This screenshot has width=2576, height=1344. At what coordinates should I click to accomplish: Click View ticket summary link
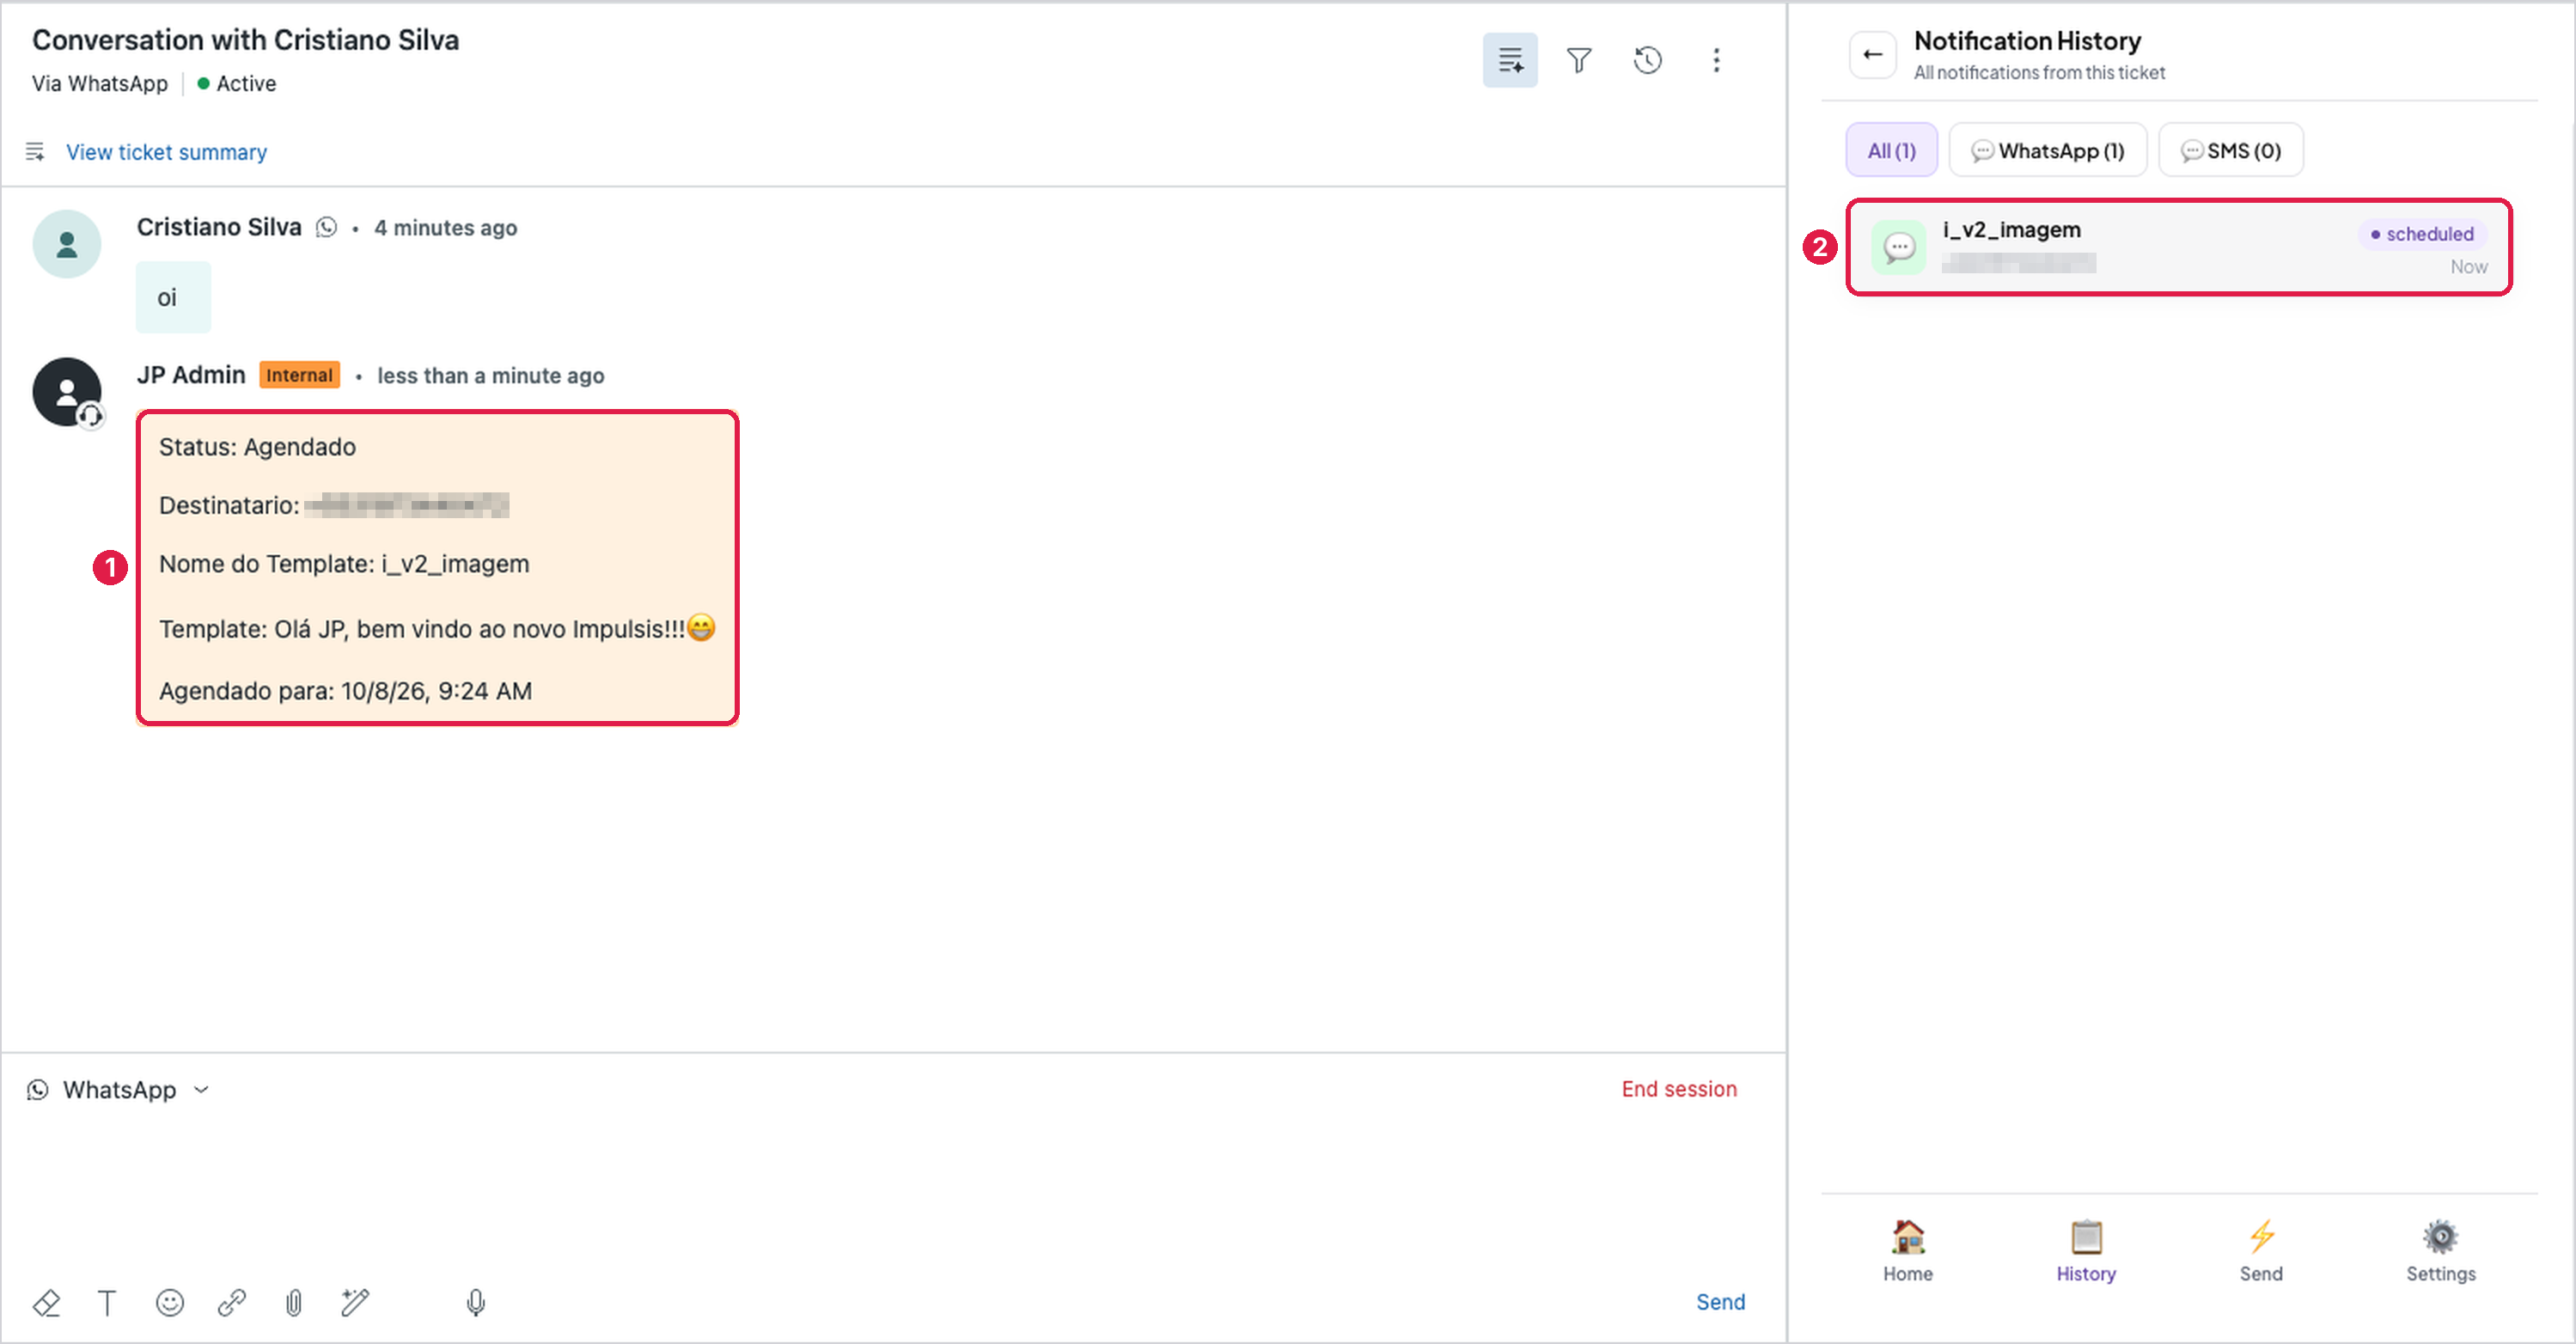pos(166,152)
